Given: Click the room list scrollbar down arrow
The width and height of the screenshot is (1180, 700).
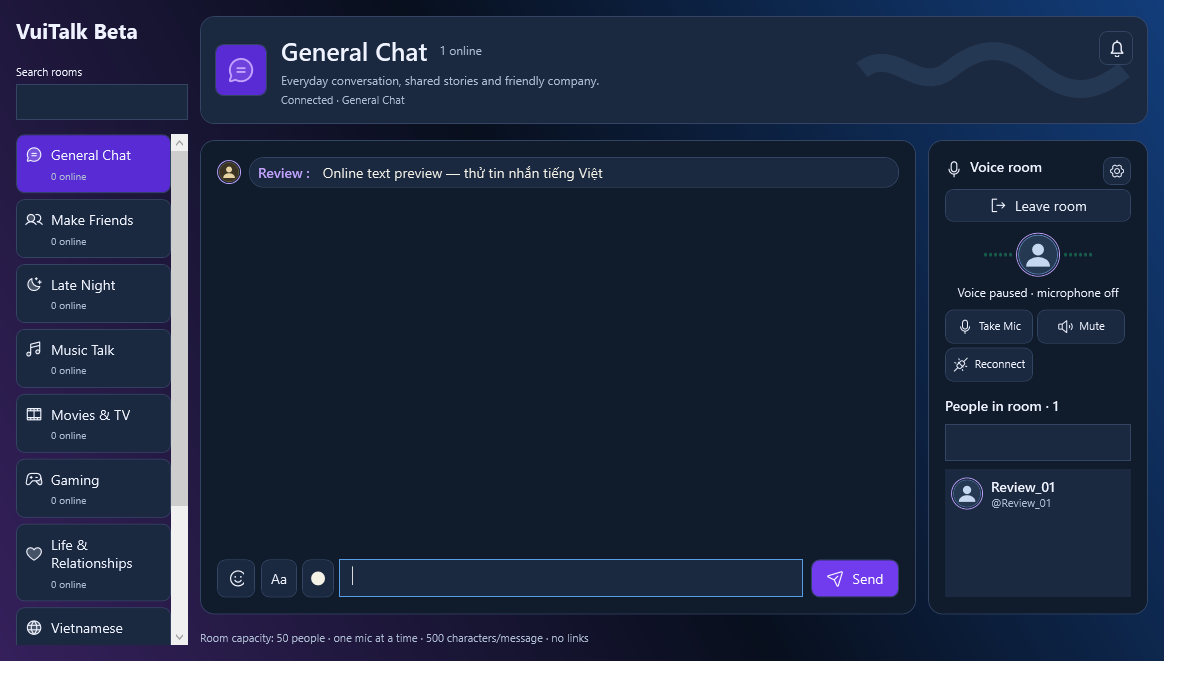Looking at the screenshot, I should point(179,637).
